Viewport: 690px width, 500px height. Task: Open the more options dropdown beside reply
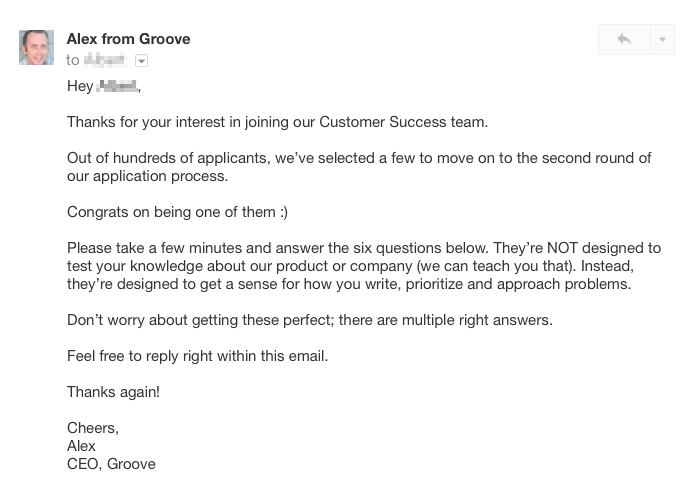662,40
